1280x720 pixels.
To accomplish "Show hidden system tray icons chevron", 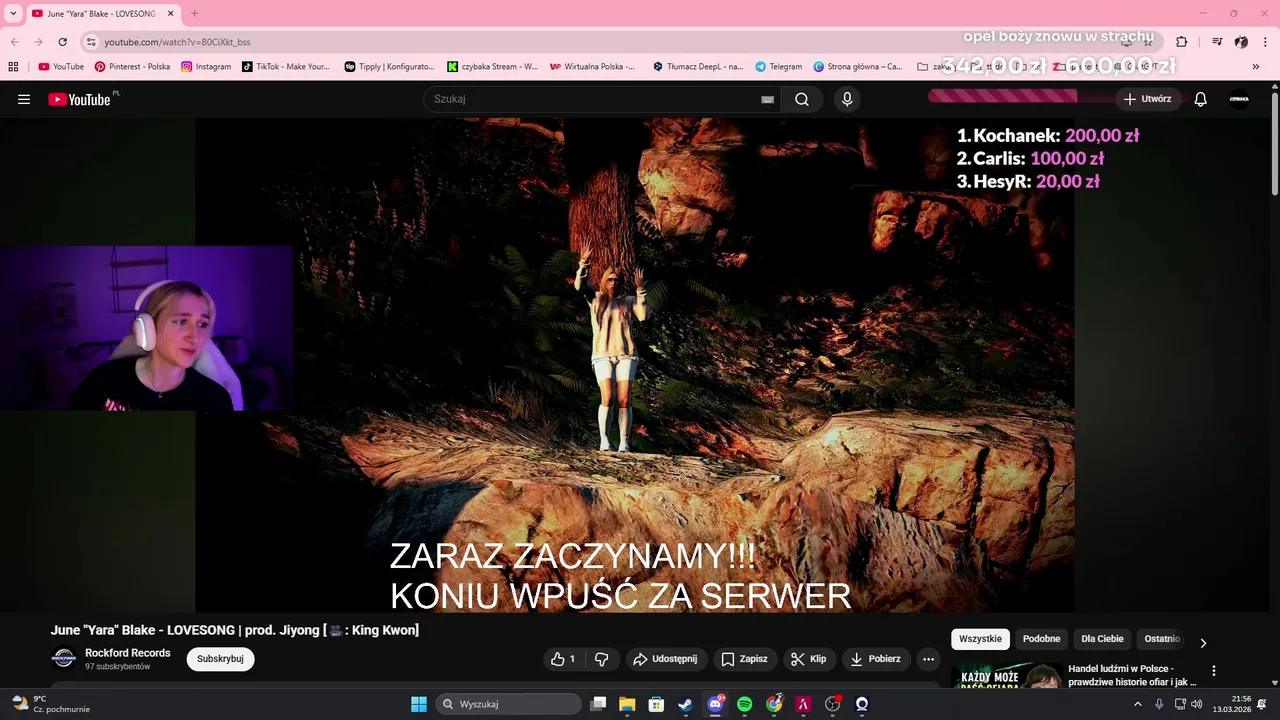I will [1138, 704].
